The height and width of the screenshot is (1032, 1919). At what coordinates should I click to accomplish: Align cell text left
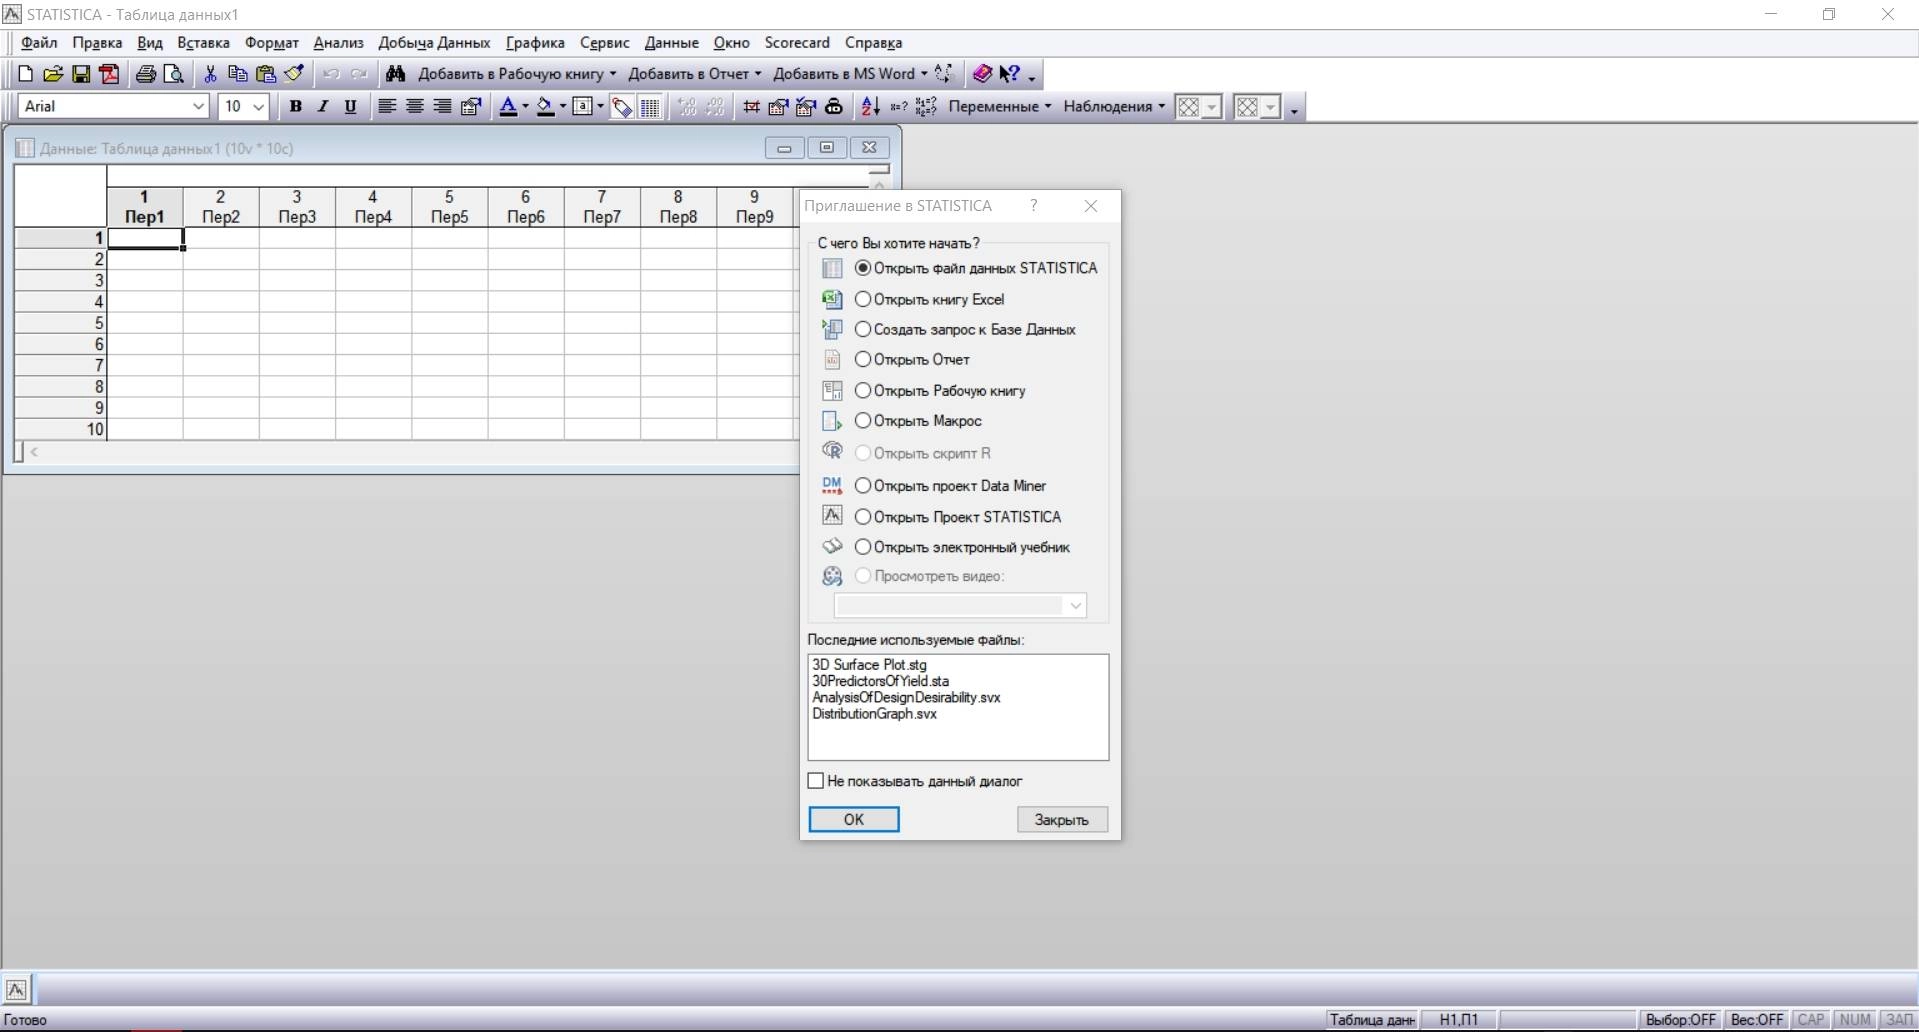coord(387,107)
